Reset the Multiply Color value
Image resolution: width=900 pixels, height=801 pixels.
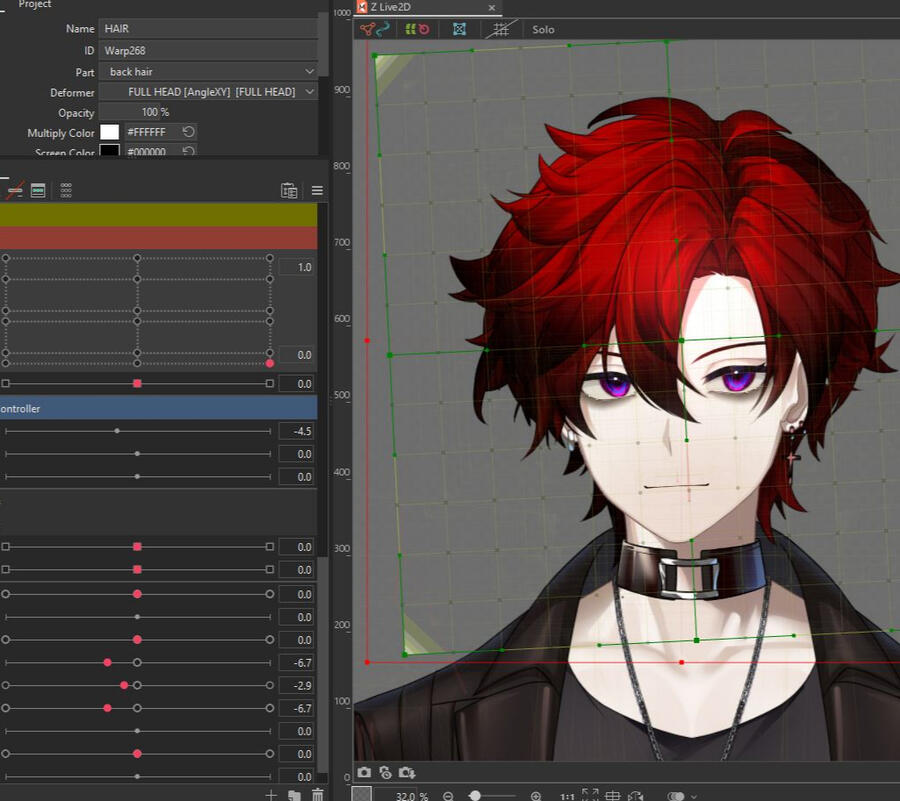click(188, 132)
